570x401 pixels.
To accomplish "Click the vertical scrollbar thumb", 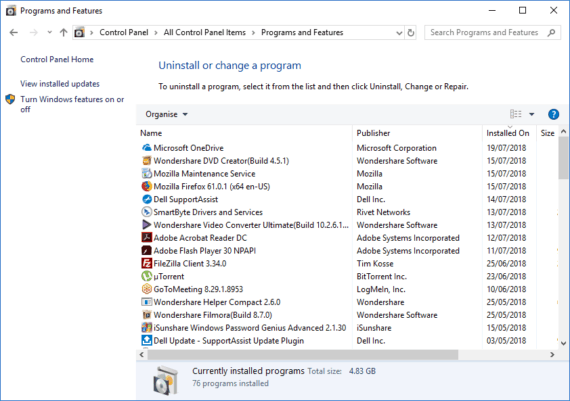I will [x=563, y=158].
